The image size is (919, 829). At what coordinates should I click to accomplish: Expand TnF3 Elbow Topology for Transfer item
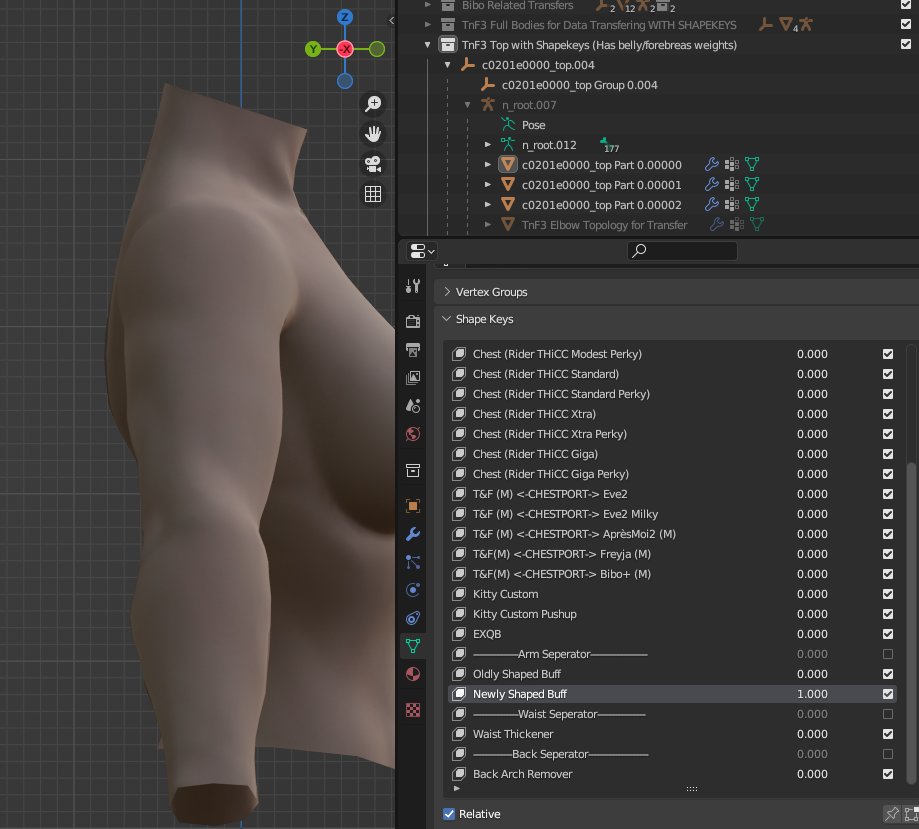click(x=487, y=225)
